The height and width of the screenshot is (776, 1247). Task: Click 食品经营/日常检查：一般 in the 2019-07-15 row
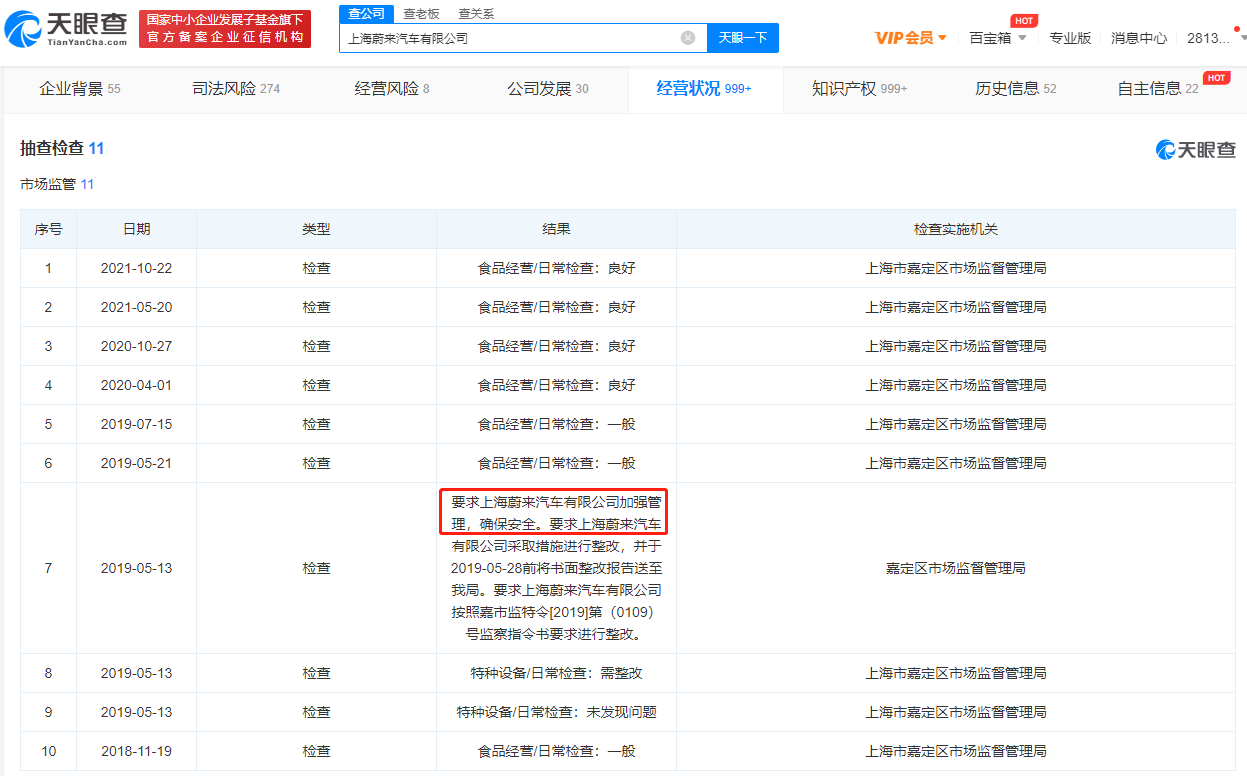556,424
